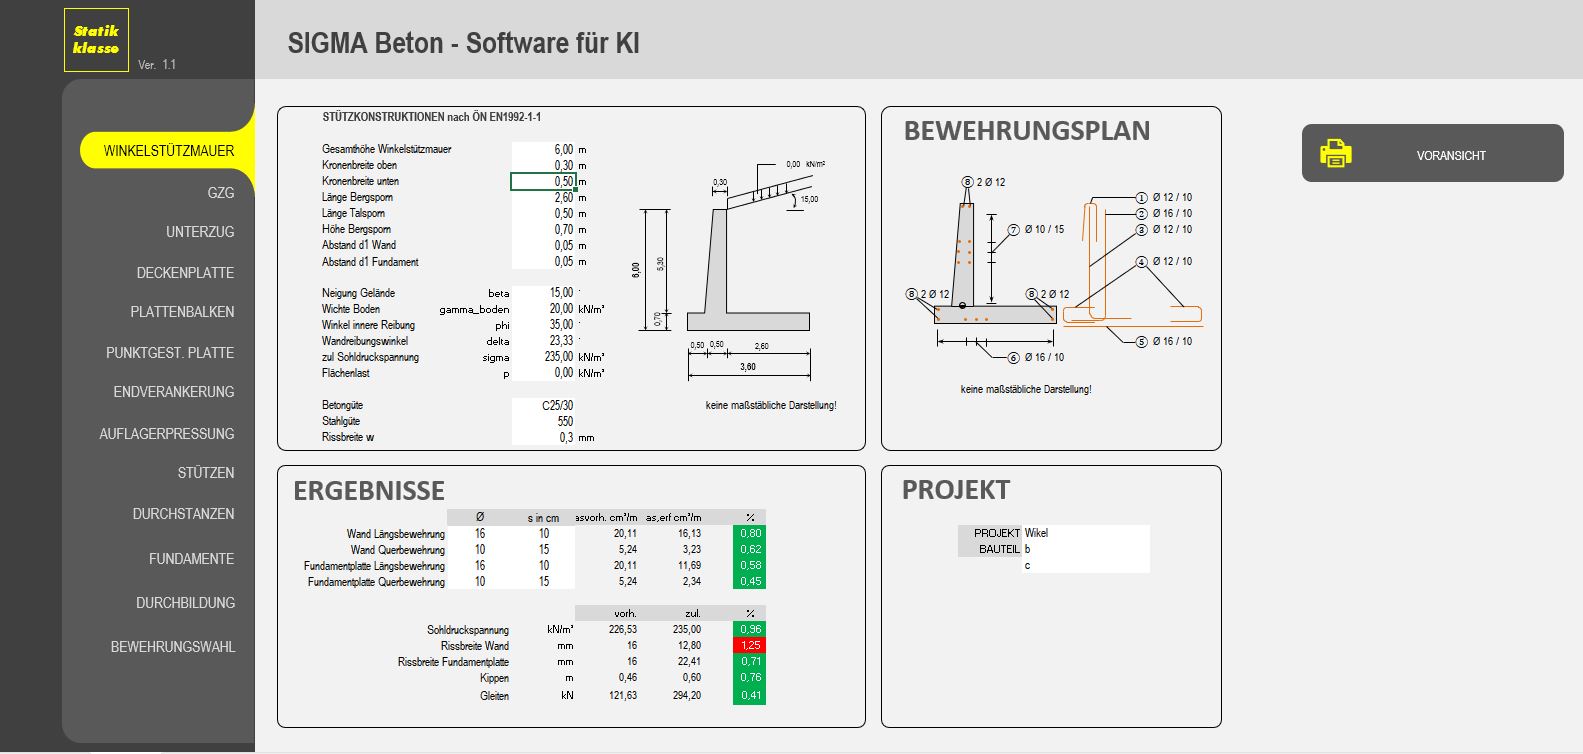The width and height of the screenshot is (1583, 754).
Task: Click the Statik klasse logo
Action: (x=96, y=40)
